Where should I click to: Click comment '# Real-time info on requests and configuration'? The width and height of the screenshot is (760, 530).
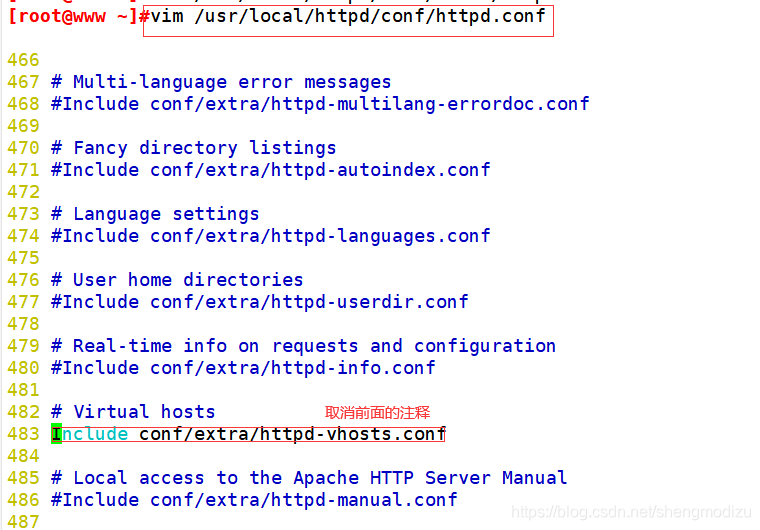[303, 346]
